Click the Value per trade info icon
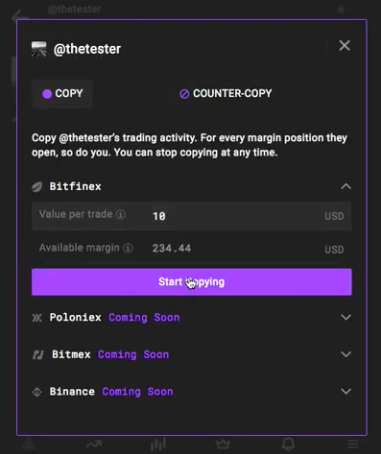 pyautogui.click(x=121, y=214)
